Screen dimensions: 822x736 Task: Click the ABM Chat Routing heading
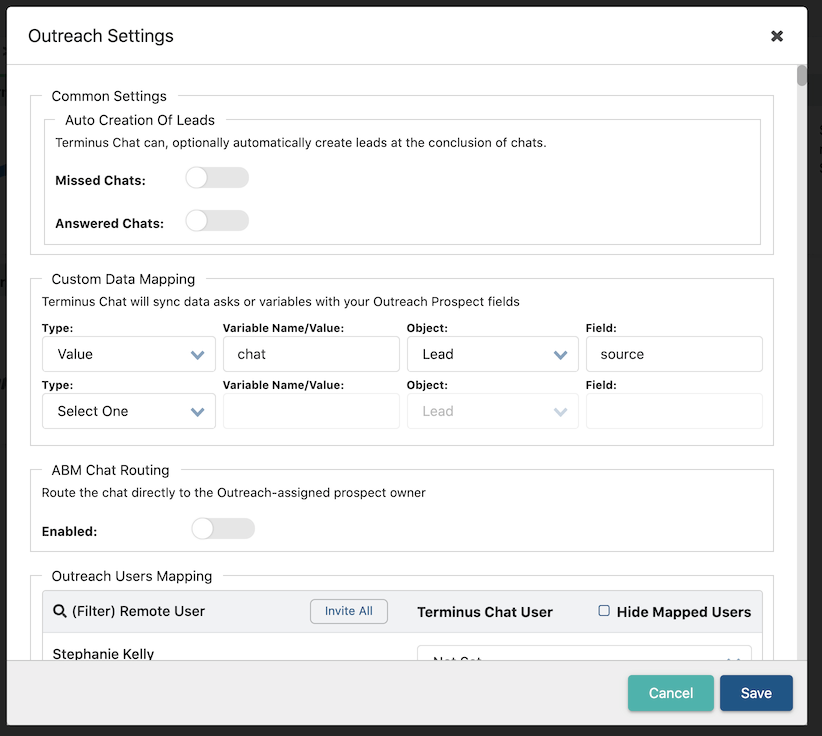[110, 470]
